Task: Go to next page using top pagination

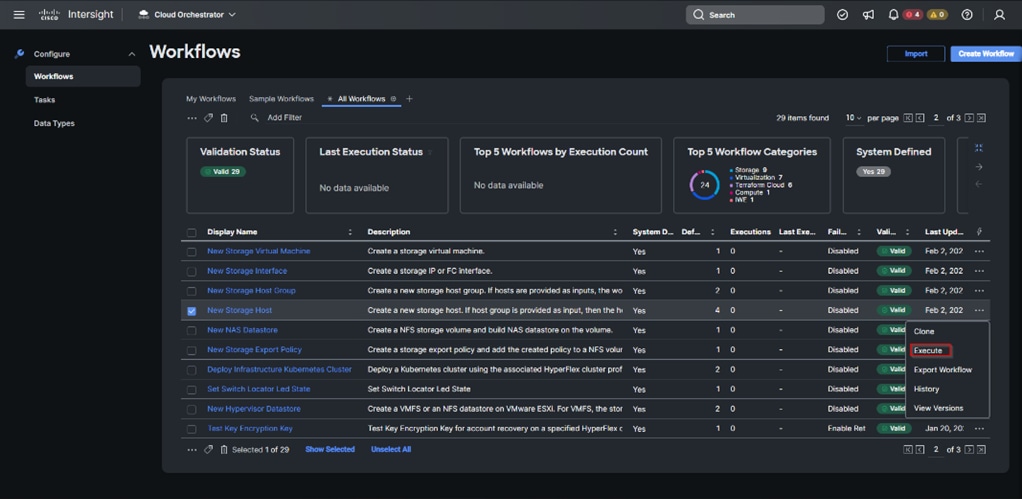Action: (x=969, y=118)
